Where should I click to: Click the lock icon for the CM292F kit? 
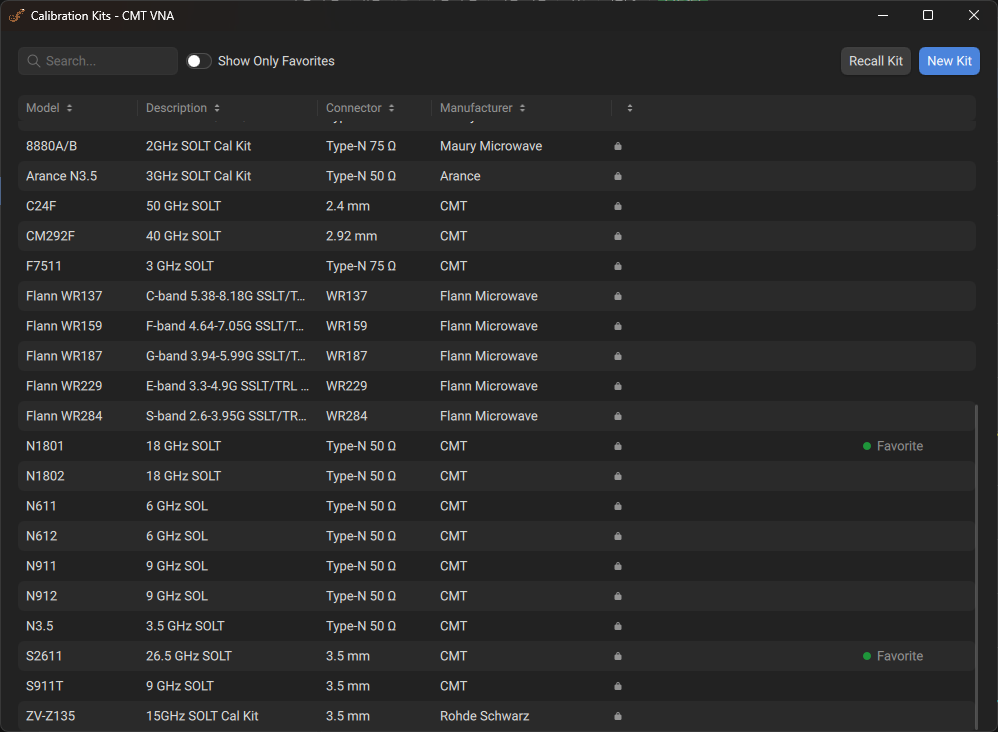(618, 236)
